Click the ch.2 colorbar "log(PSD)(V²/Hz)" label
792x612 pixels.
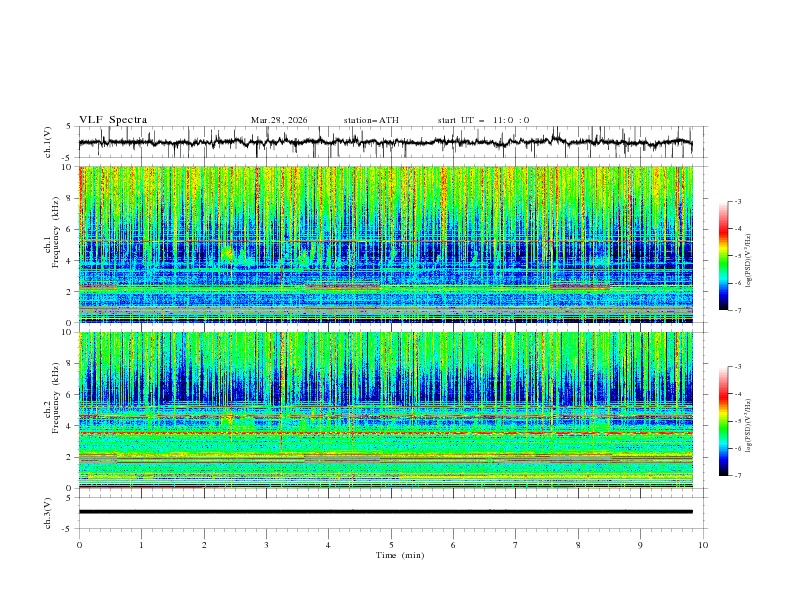pos(749,425)
